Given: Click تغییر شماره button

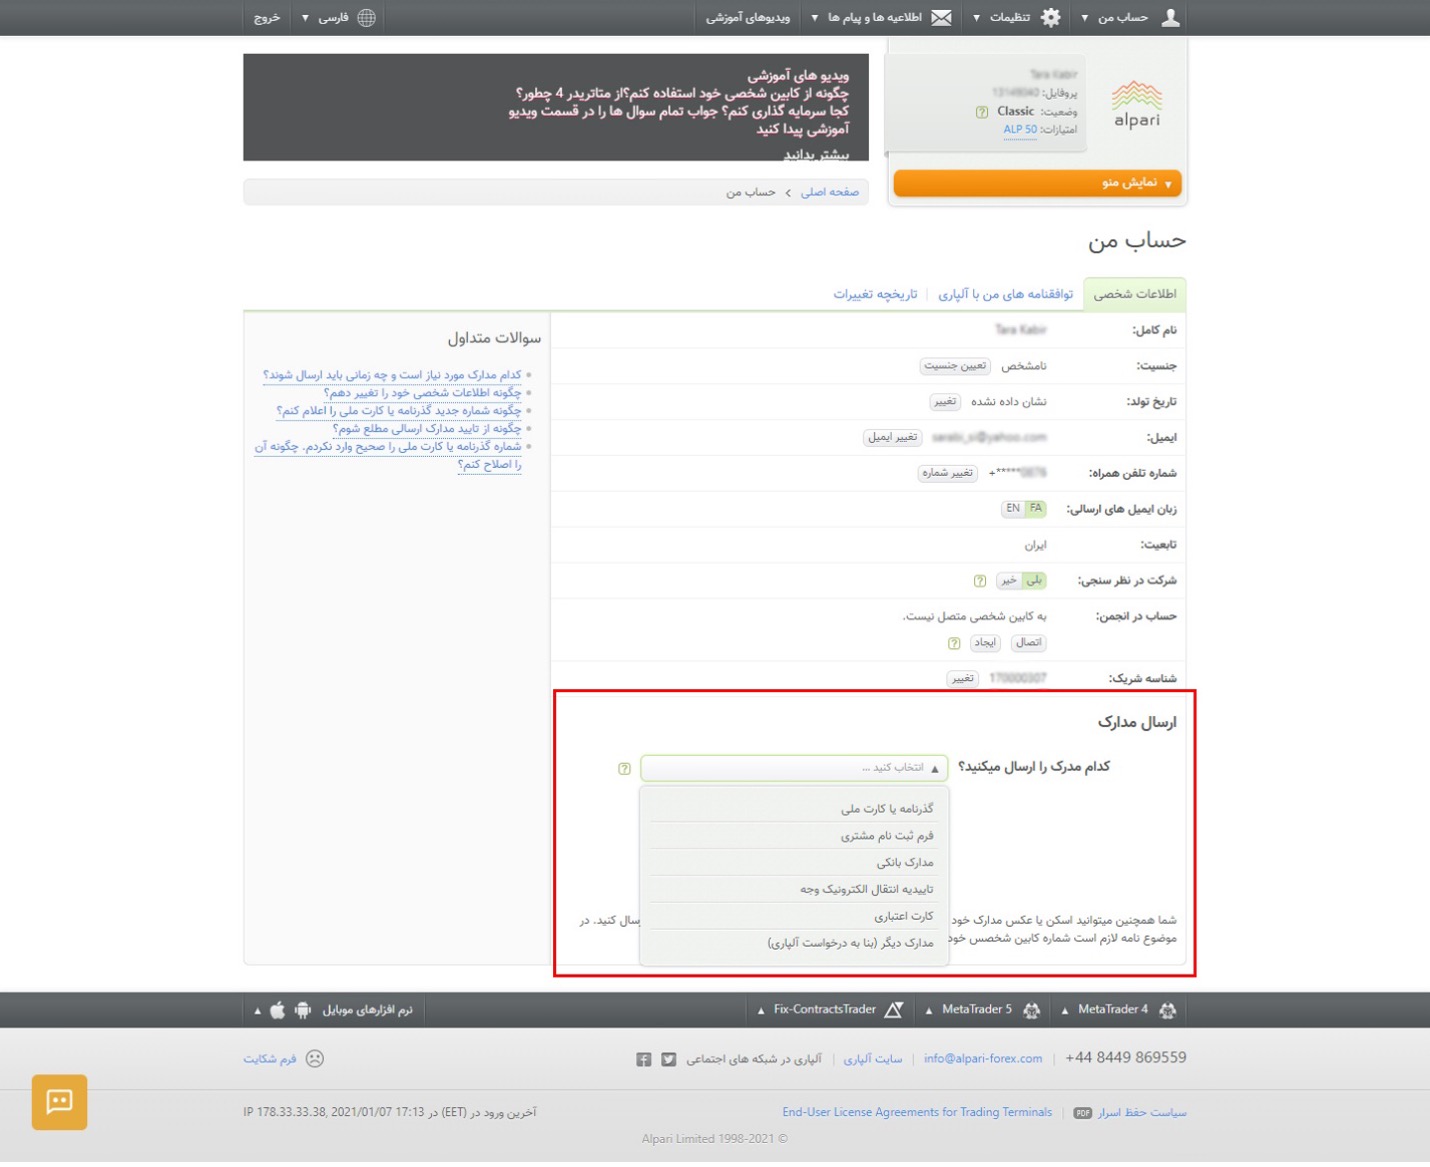Looking at the screenshot, I should (947, 473).
